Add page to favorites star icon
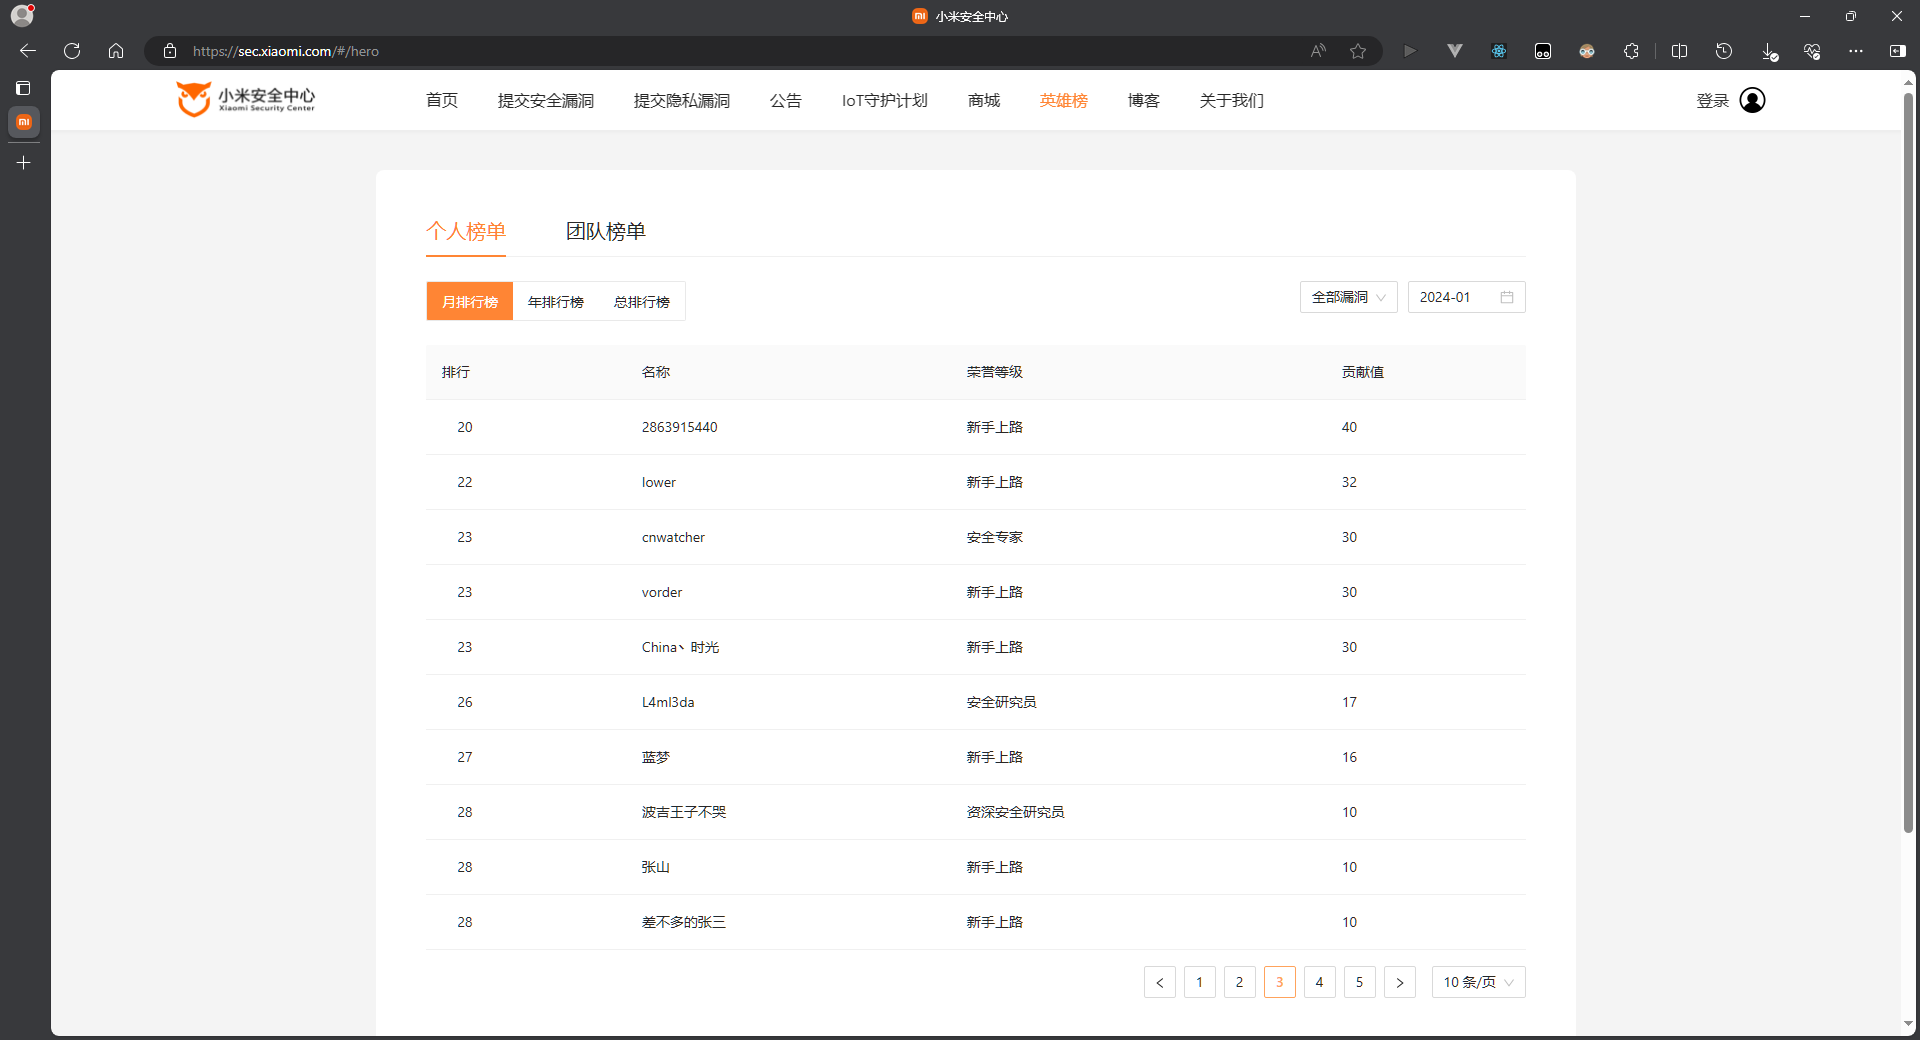1920x1040 pixels. pos(1358,51)
